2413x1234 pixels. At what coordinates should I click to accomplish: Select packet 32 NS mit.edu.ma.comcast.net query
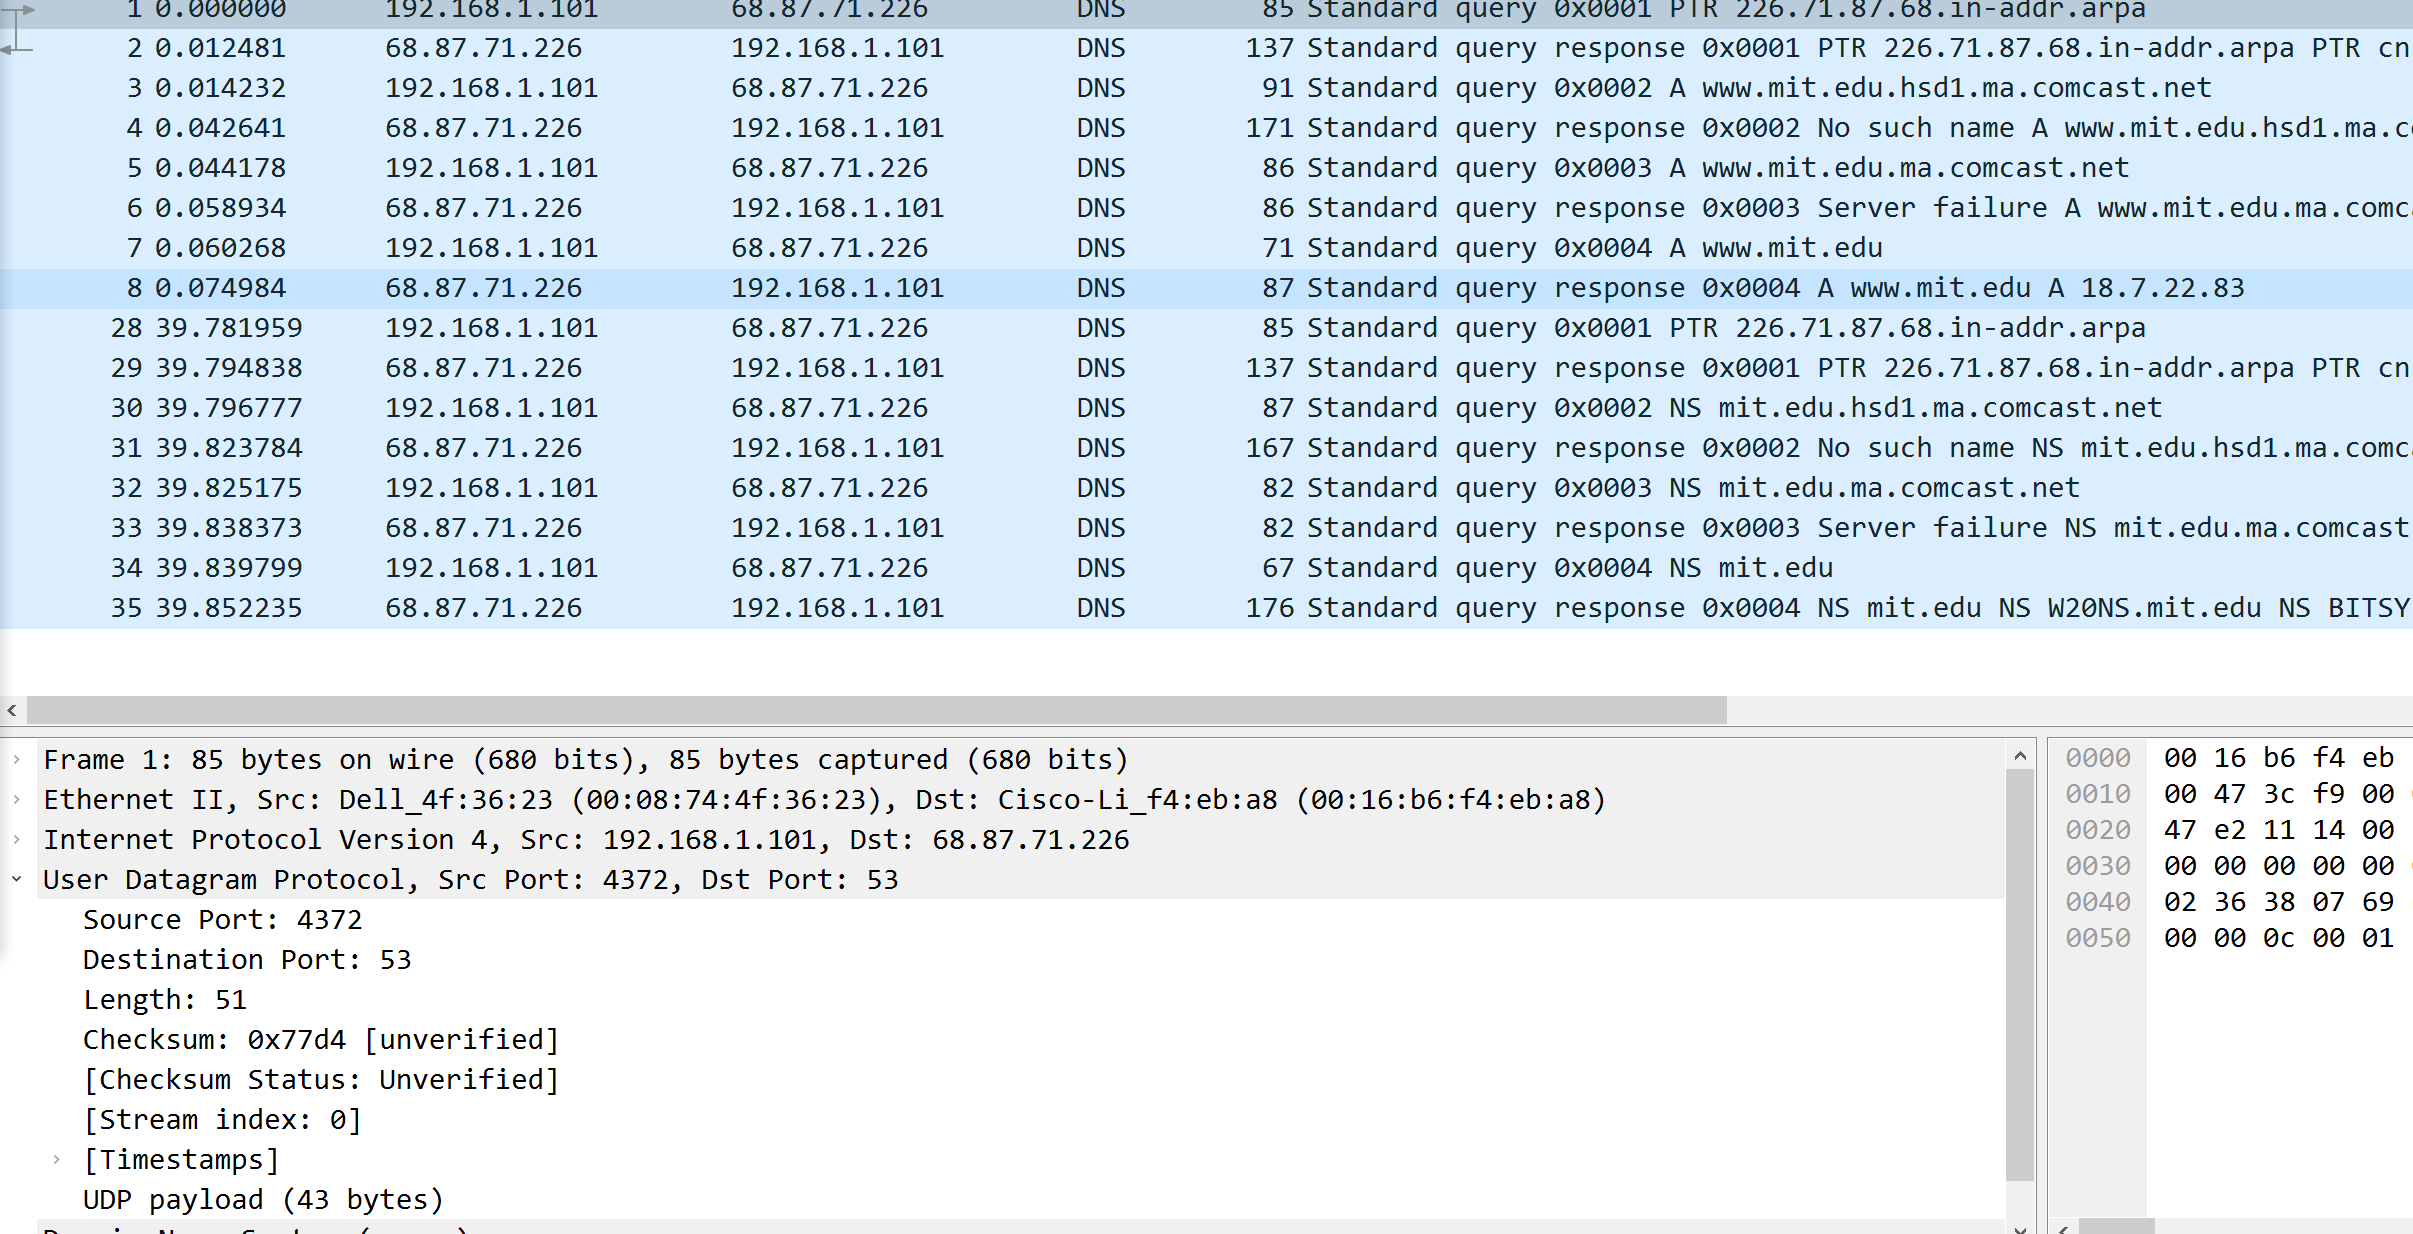[1206, 488]
